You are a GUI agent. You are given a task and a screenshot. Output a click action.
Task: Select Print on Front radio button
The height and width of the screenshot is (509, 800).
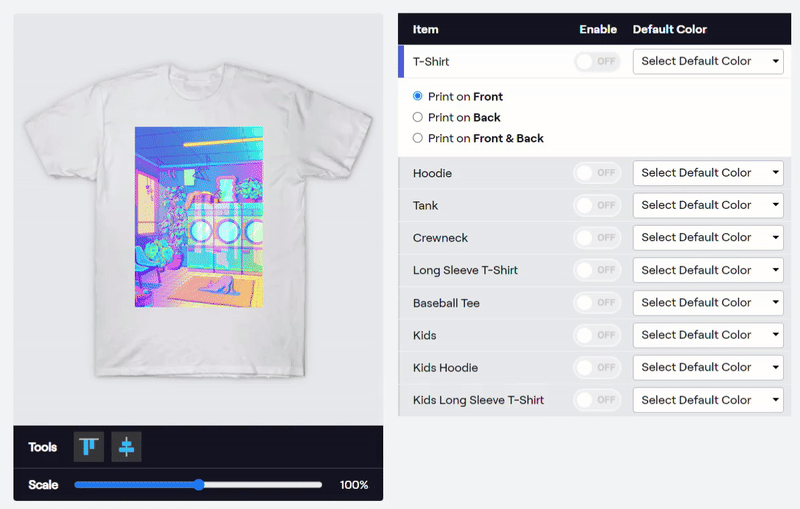417,96
